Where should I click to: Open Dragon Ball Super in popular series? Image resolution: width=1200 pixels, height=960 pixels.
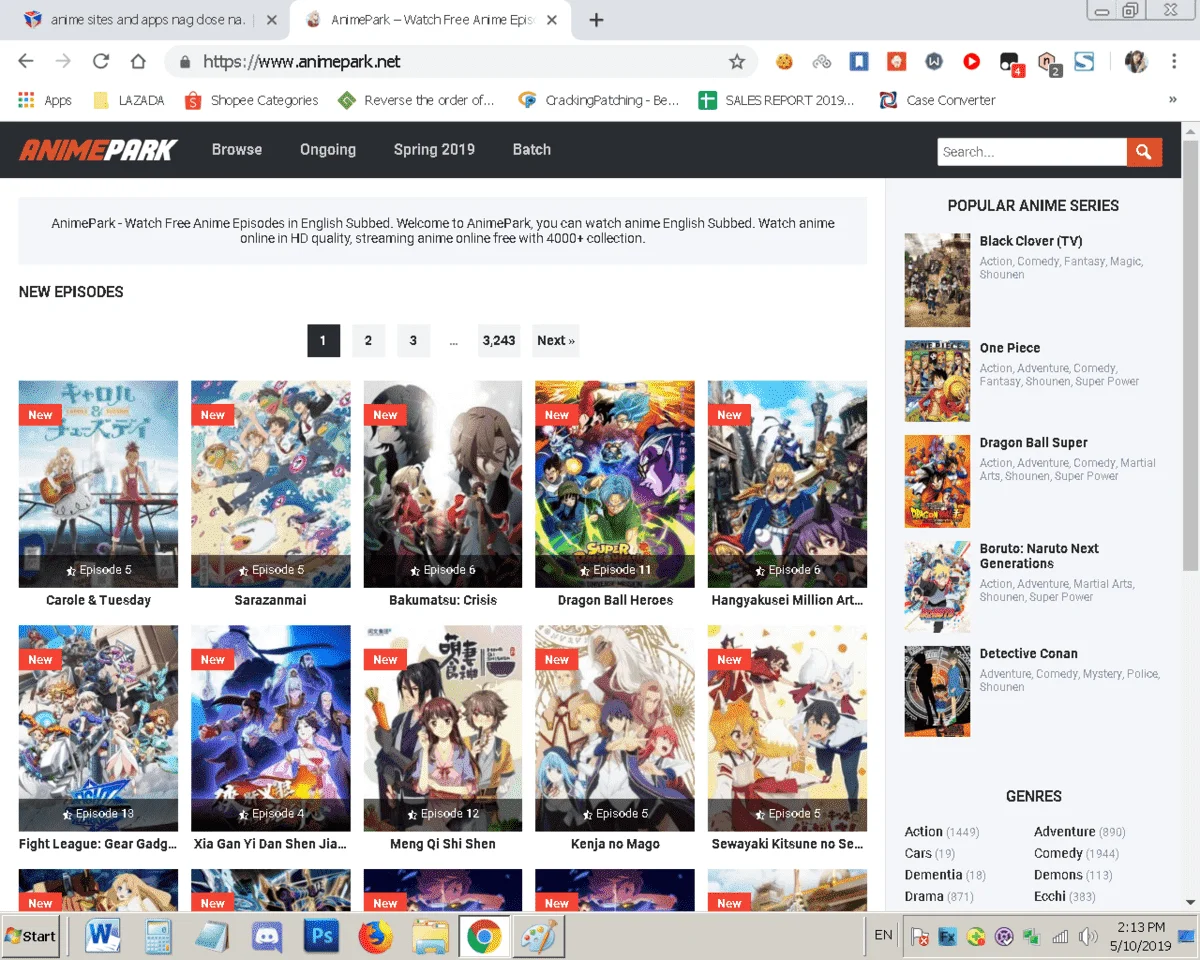pos(1033,443)
